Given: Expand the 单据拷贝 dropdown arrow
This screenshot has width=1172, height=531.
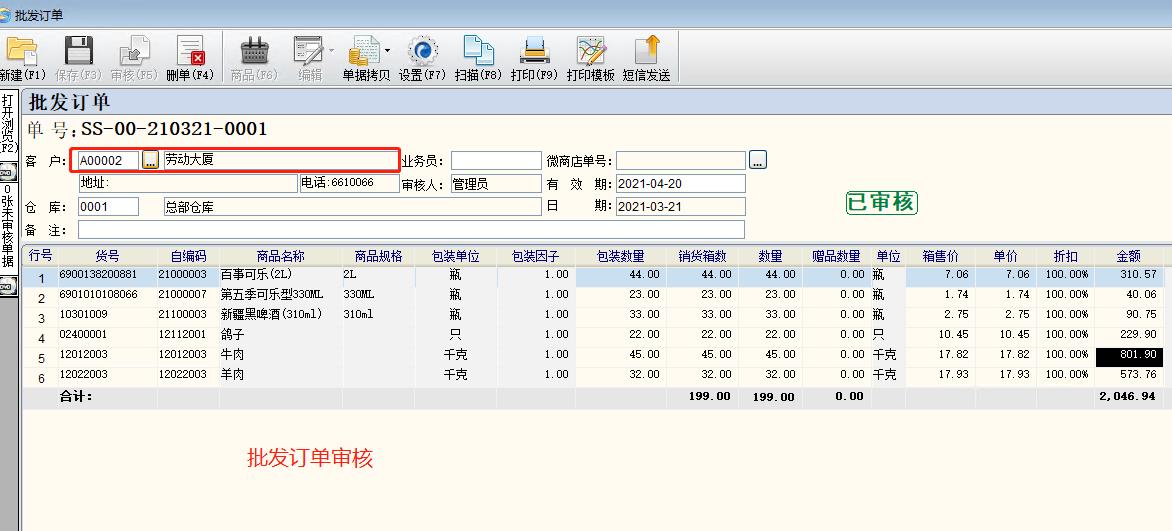Looking at the screenshot, I should pyautogui.click(x=387, y=51).
